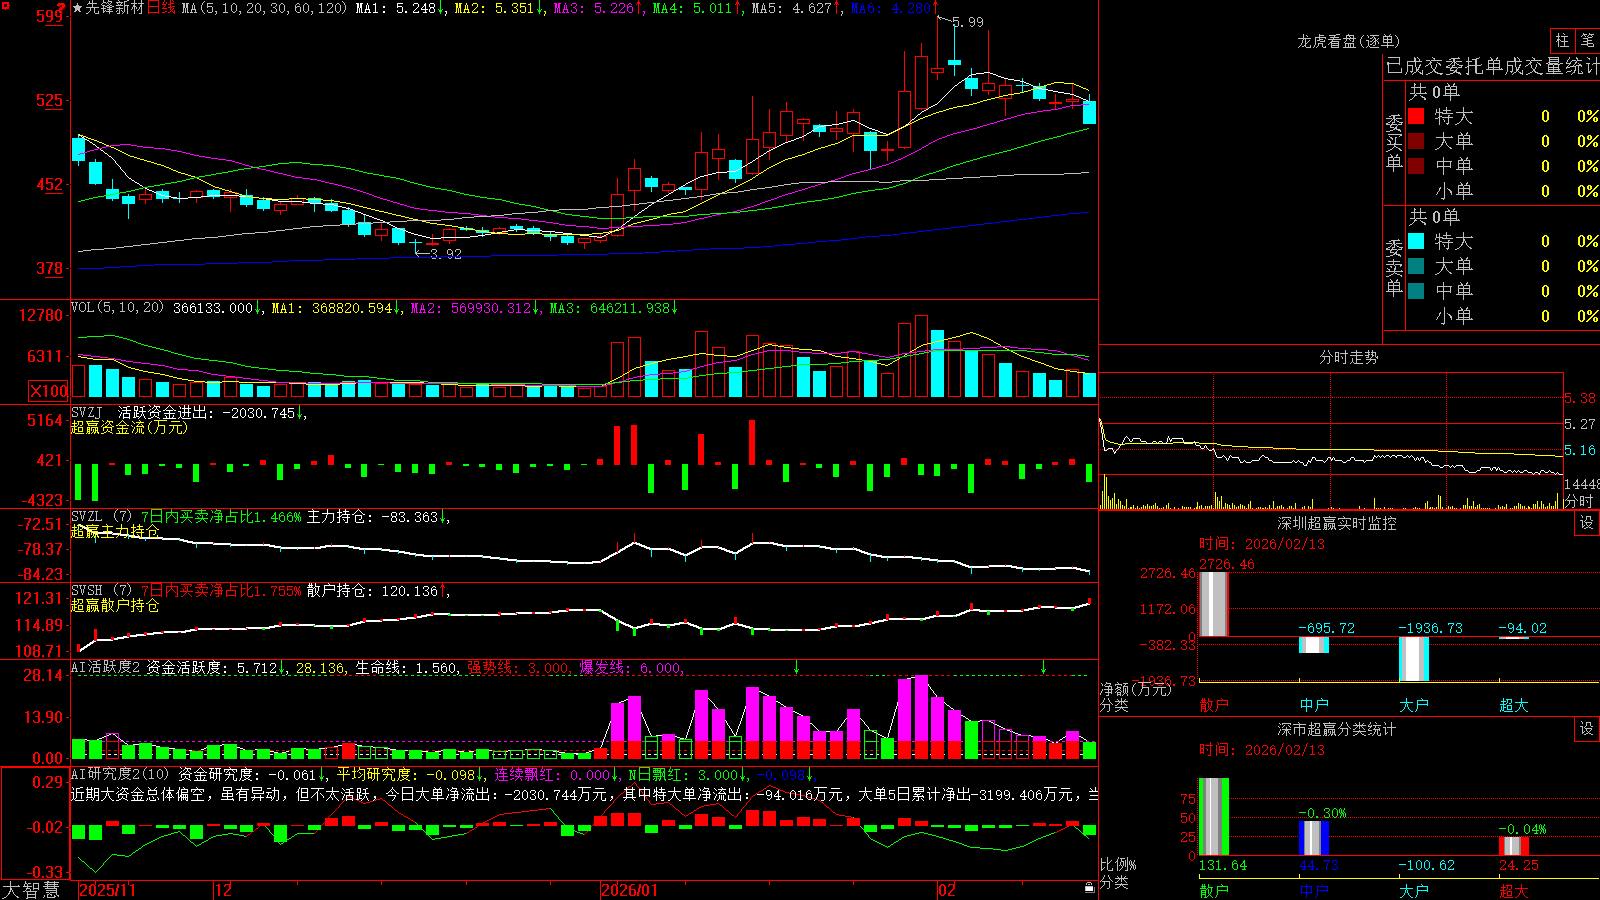Open the SVZL (7) indicator label
Image resolution: width=1600 pixels, height=900 pixels.
(x=101, y=517)
